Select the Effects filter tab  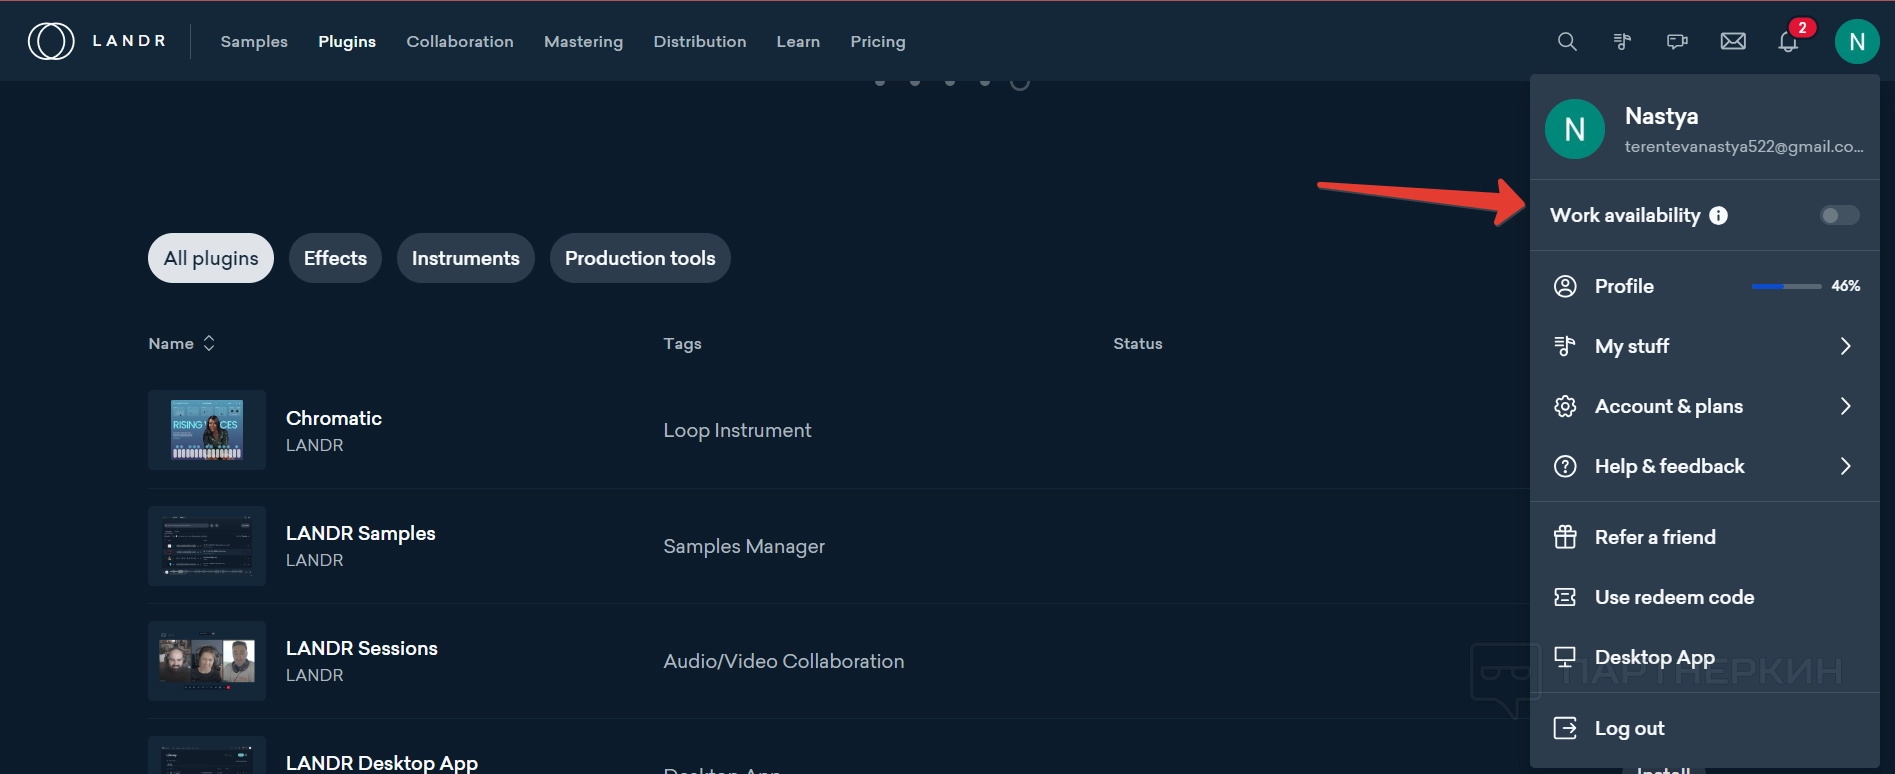coord(335,258)
